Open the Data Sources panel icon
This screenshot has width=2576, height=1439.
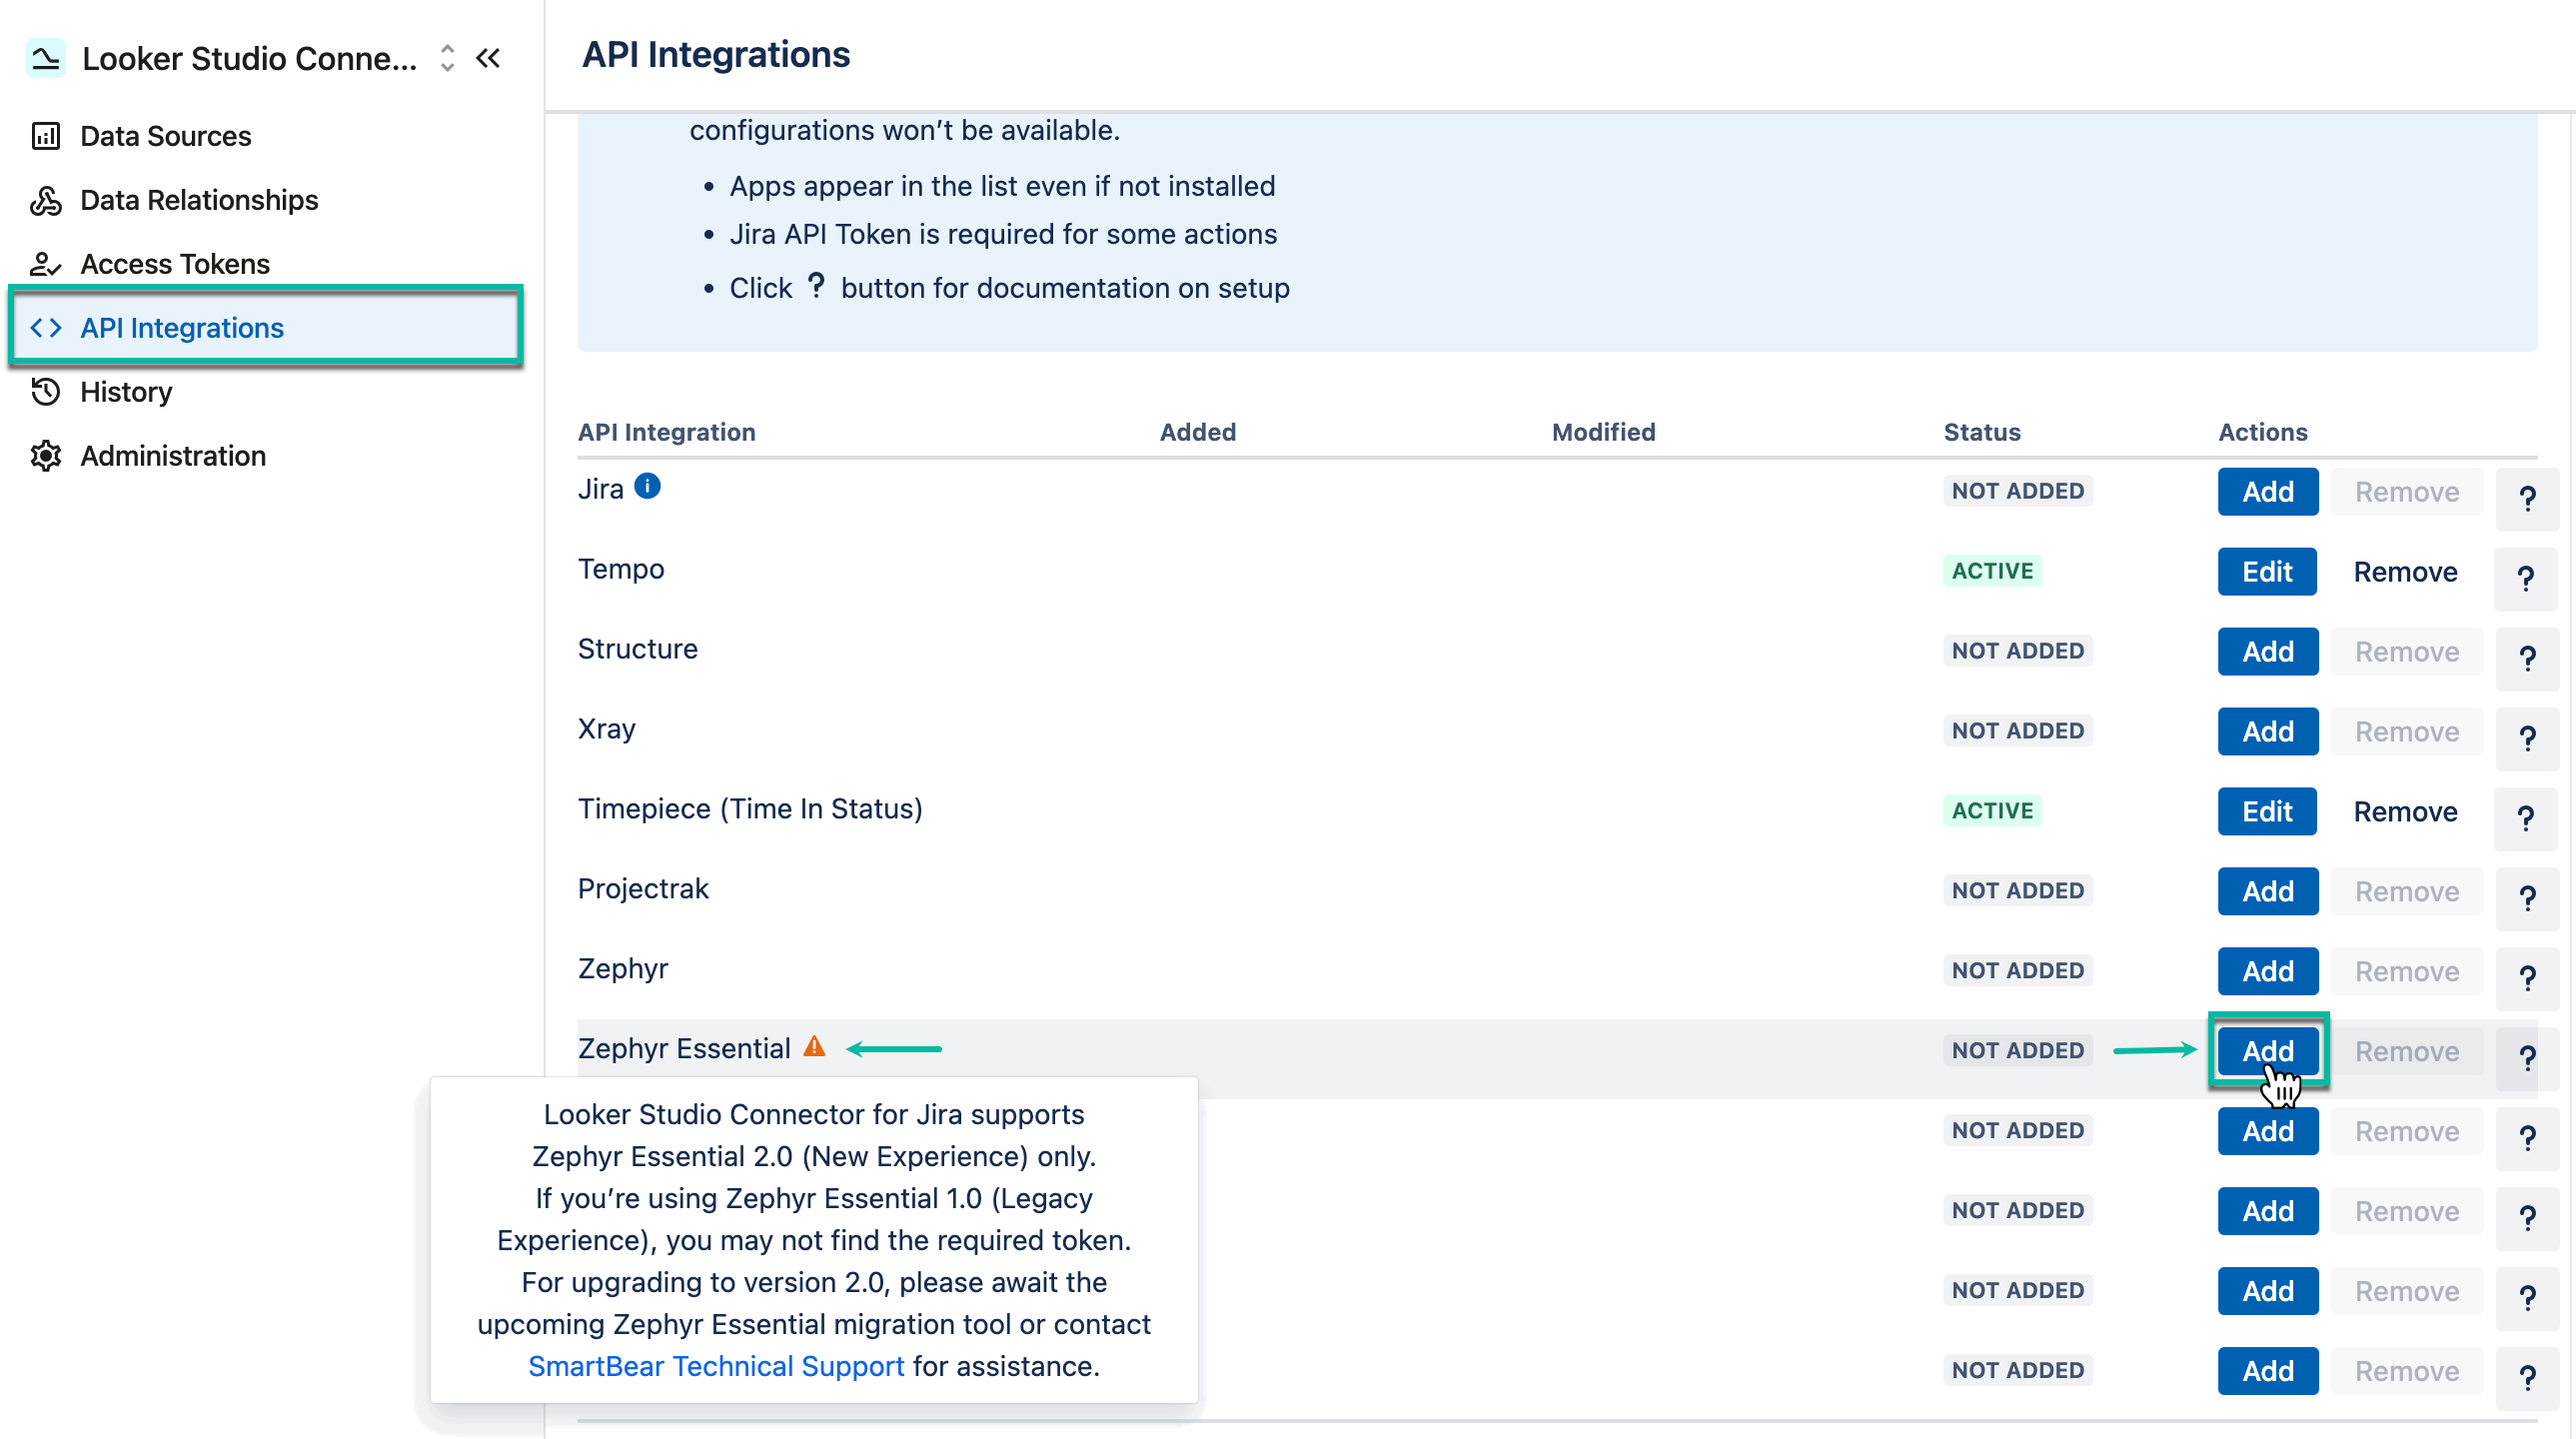[44, 135]
